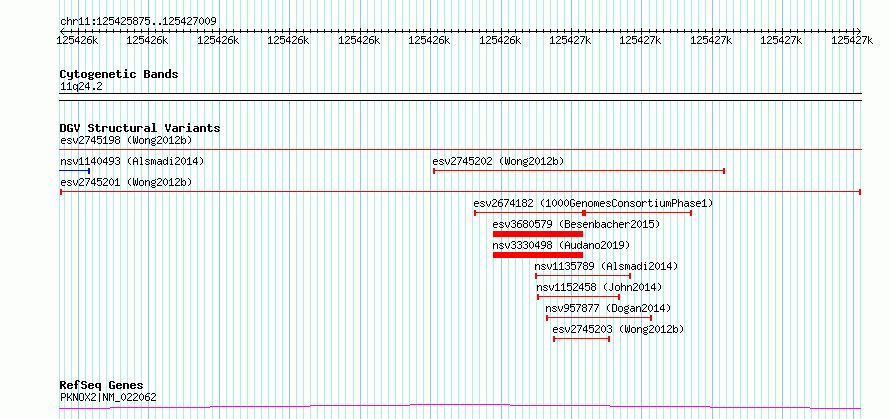The height and width of the screenshot is (419, 890).
Task: Open the RefSeq Genes track title
Action: click(x=101, y=386)
